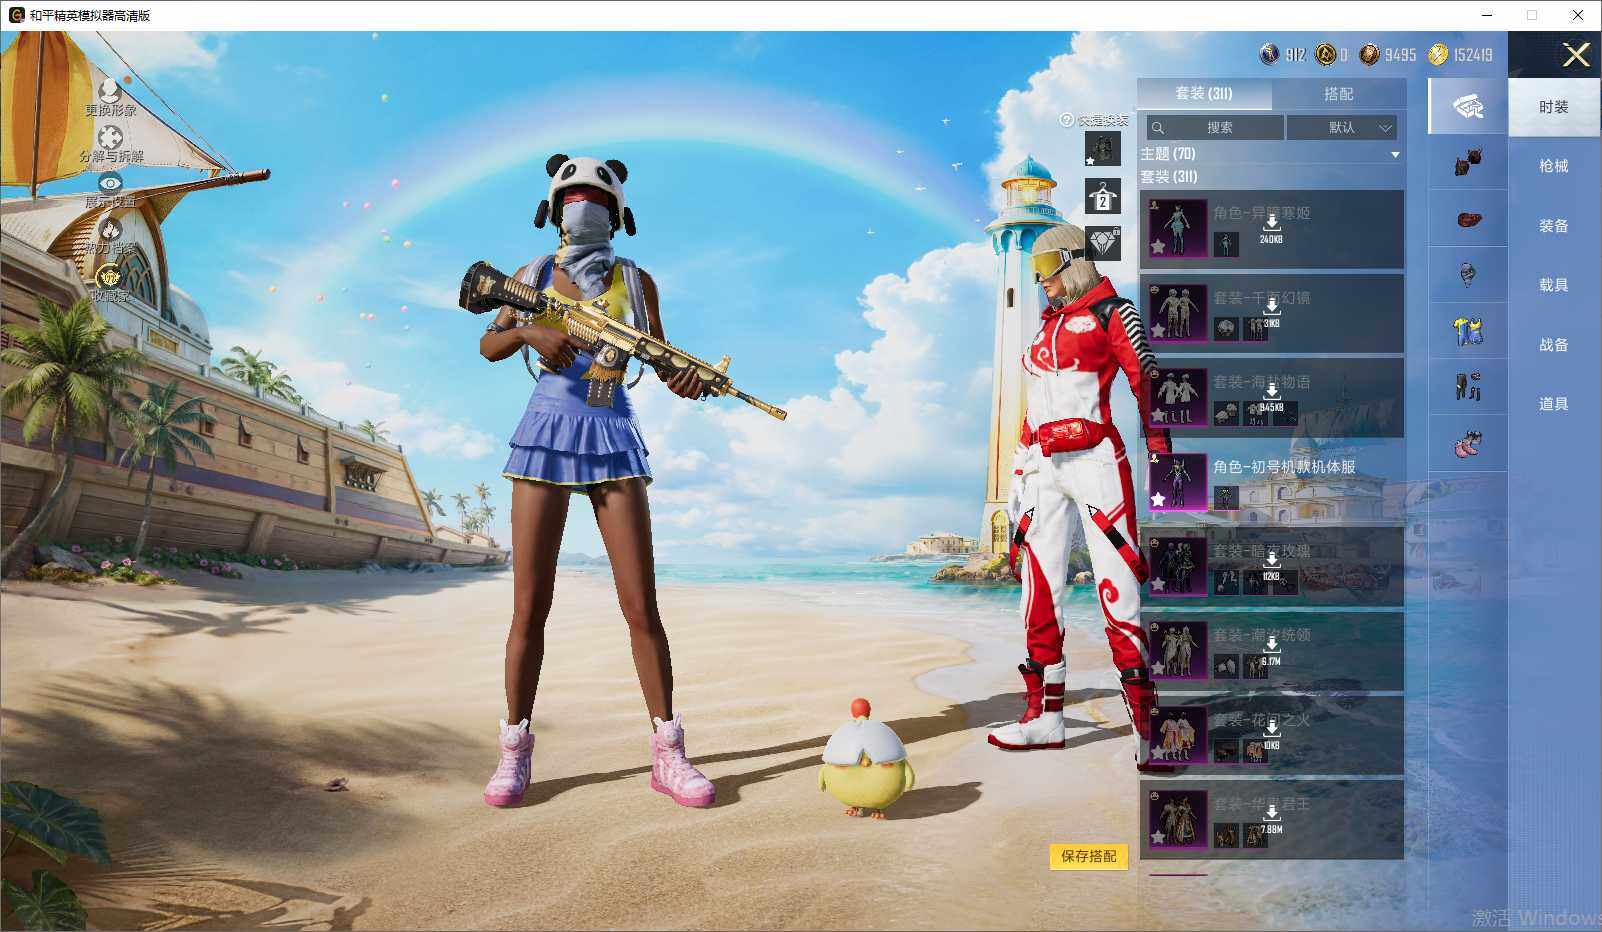Click the 9495 bronze coin icon
Image resolution: width=1602 pixels, height=932 pixels.
point(1369,54)
